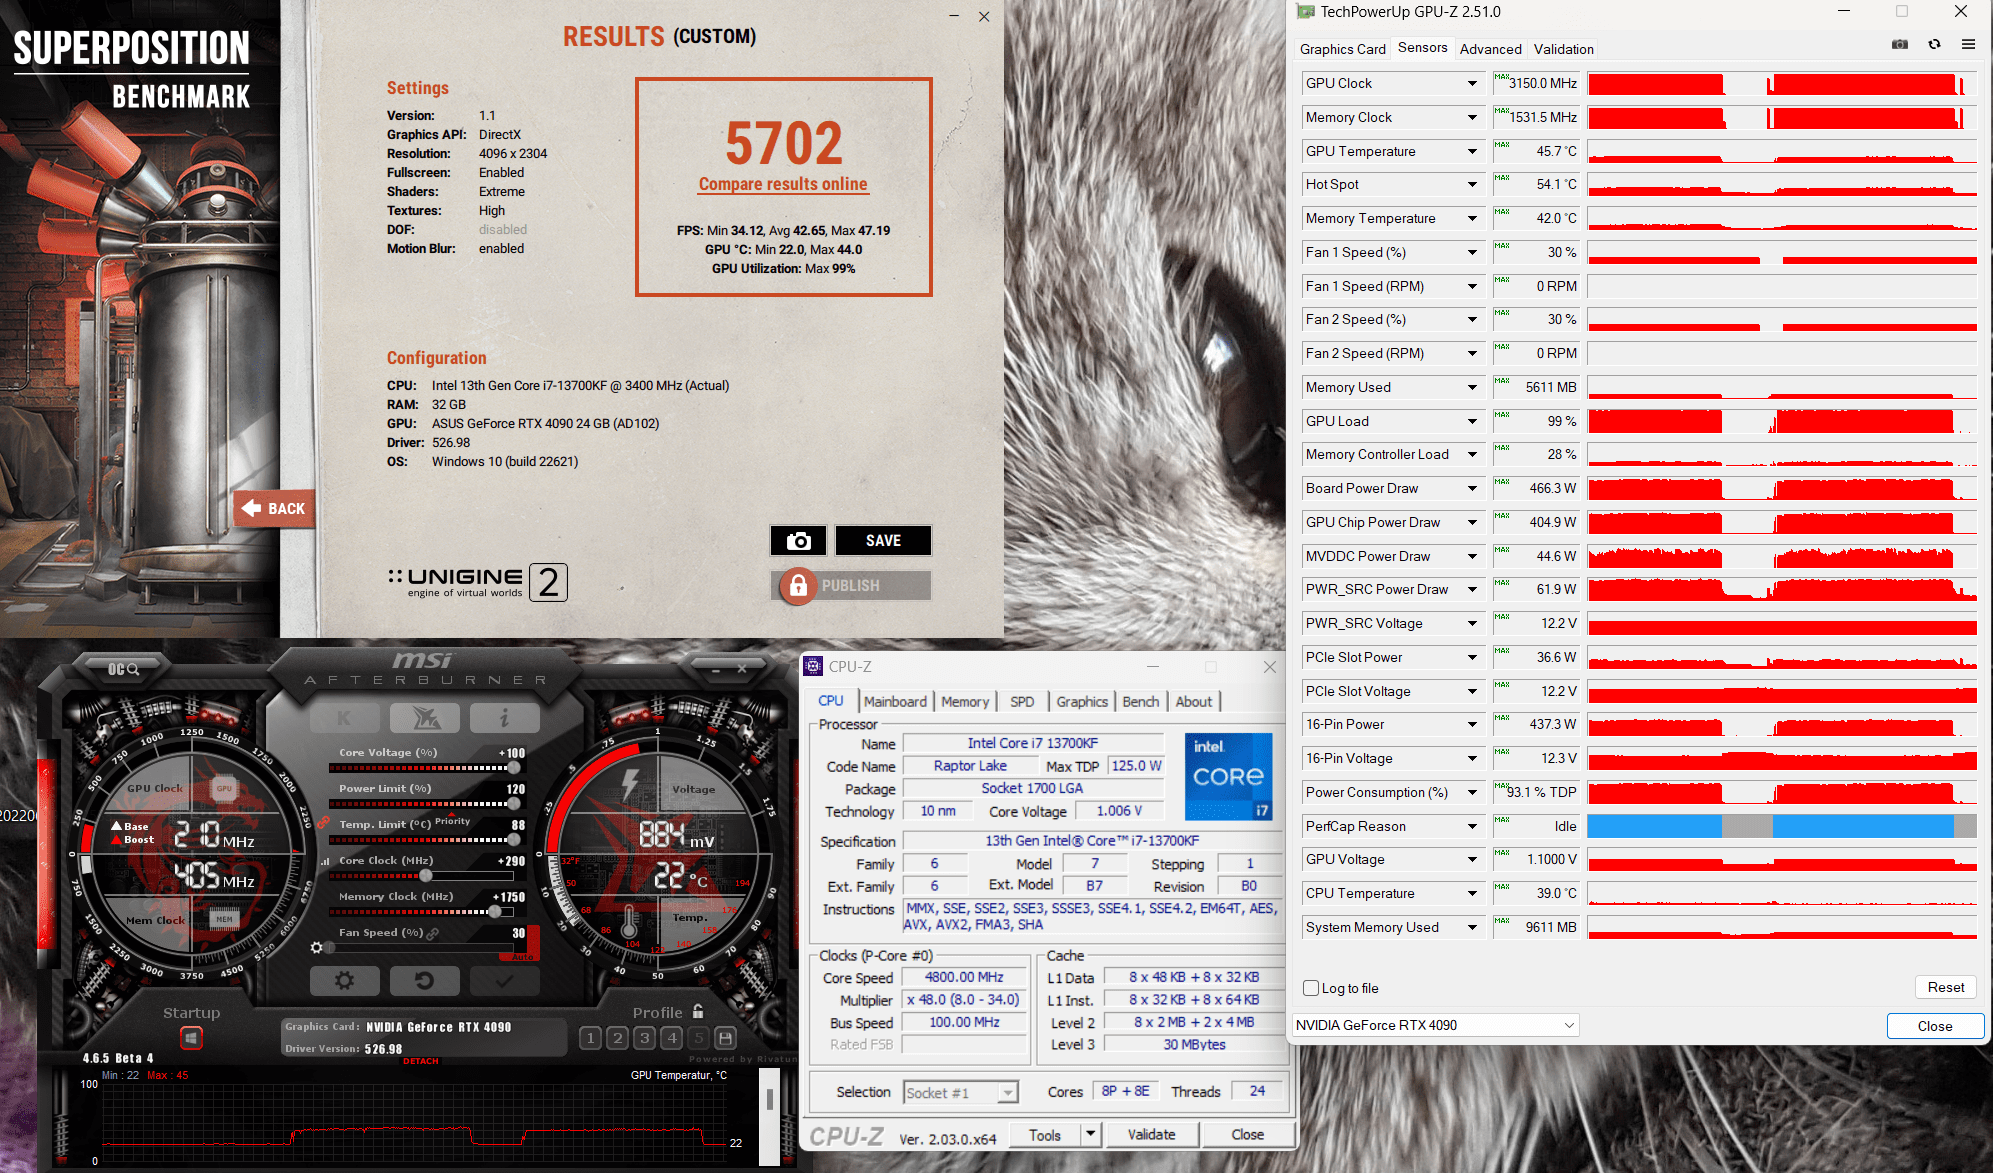Enable the Log to file checkbox
The image size is (1993, 1173).
pyautogui.click(x=1311, y=988)
